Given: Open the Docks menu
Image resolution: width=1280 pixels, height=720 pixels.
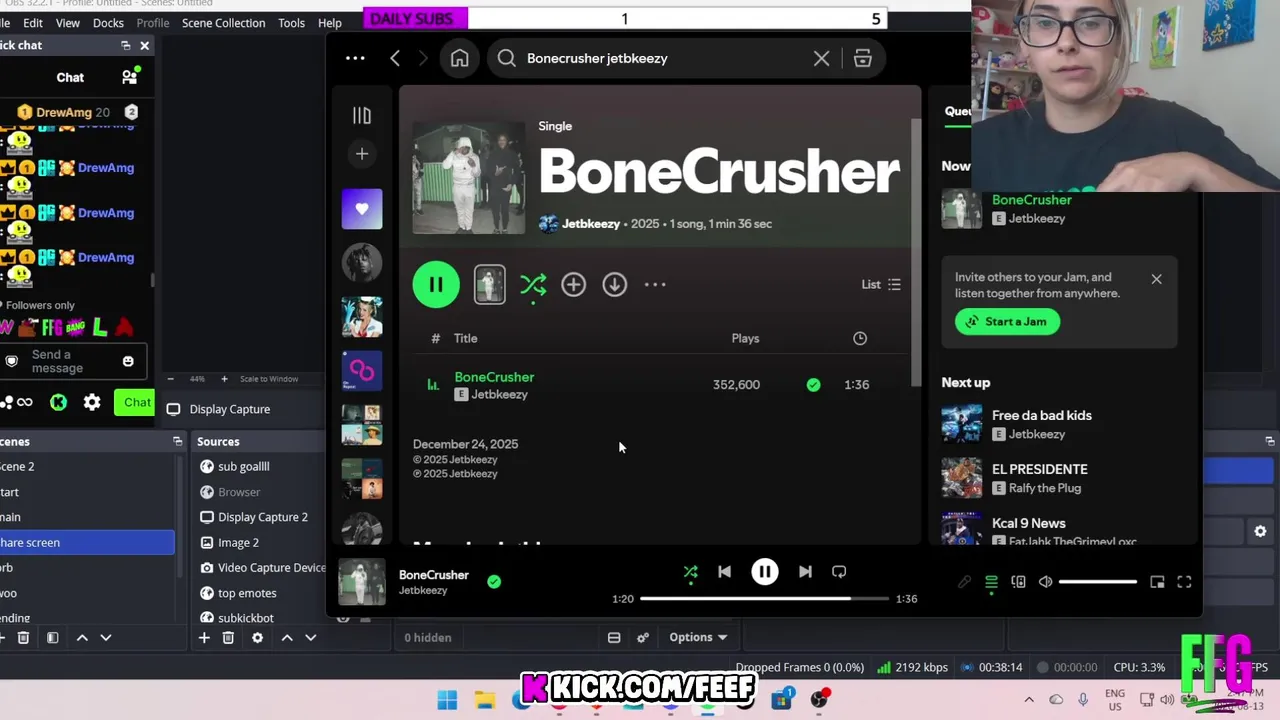Looking at the screenshot, I should [108, 23].
